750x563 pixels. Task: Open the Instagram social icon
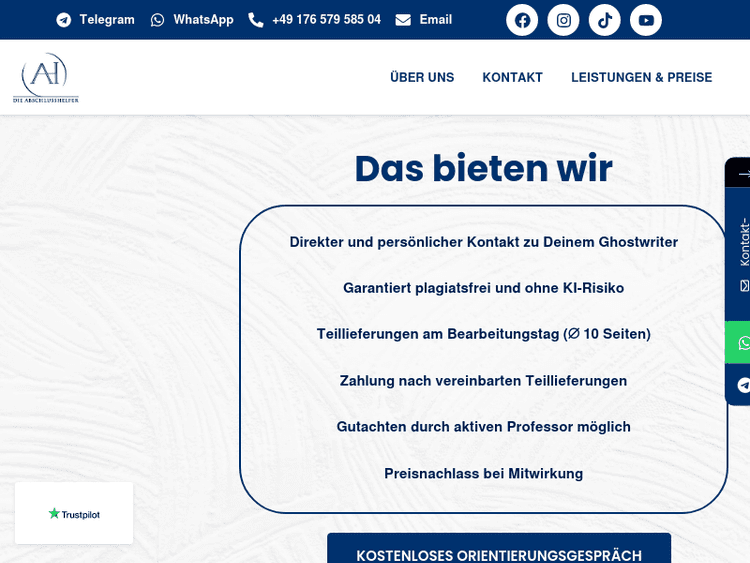(563, 20)
